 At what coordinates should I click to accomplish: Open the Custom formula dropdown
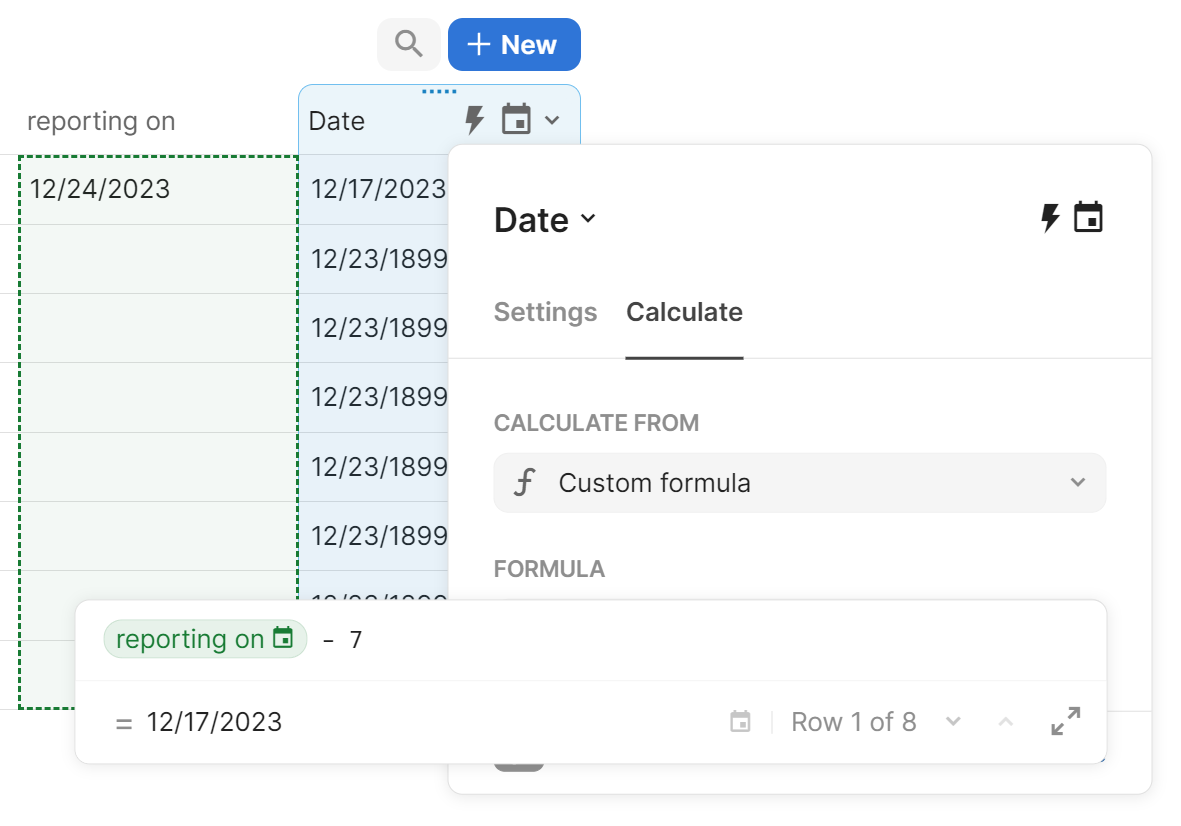click(x=800, y=483)
